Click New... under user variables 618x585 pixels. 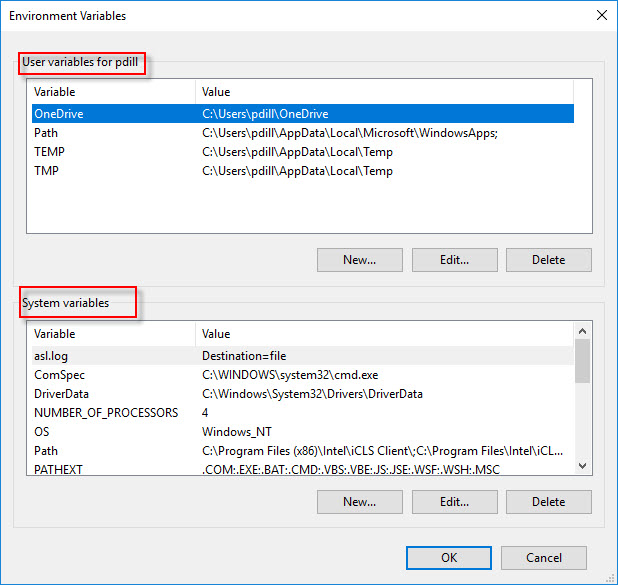click(359, 260)
